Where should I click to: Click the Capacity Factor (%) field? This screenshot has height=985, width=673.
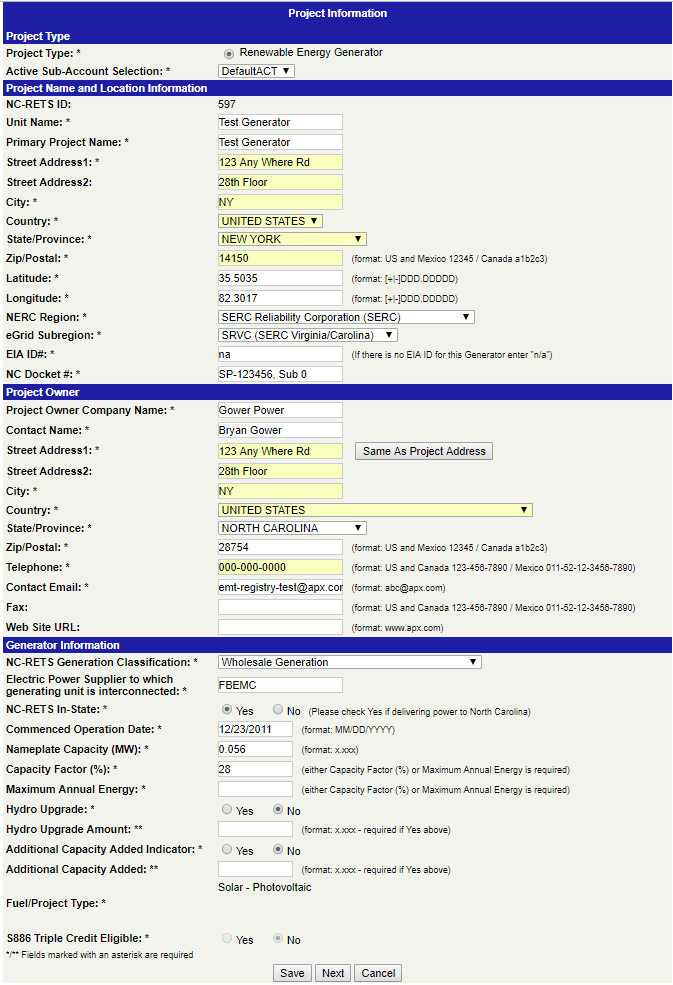click(x=255, y=769)
